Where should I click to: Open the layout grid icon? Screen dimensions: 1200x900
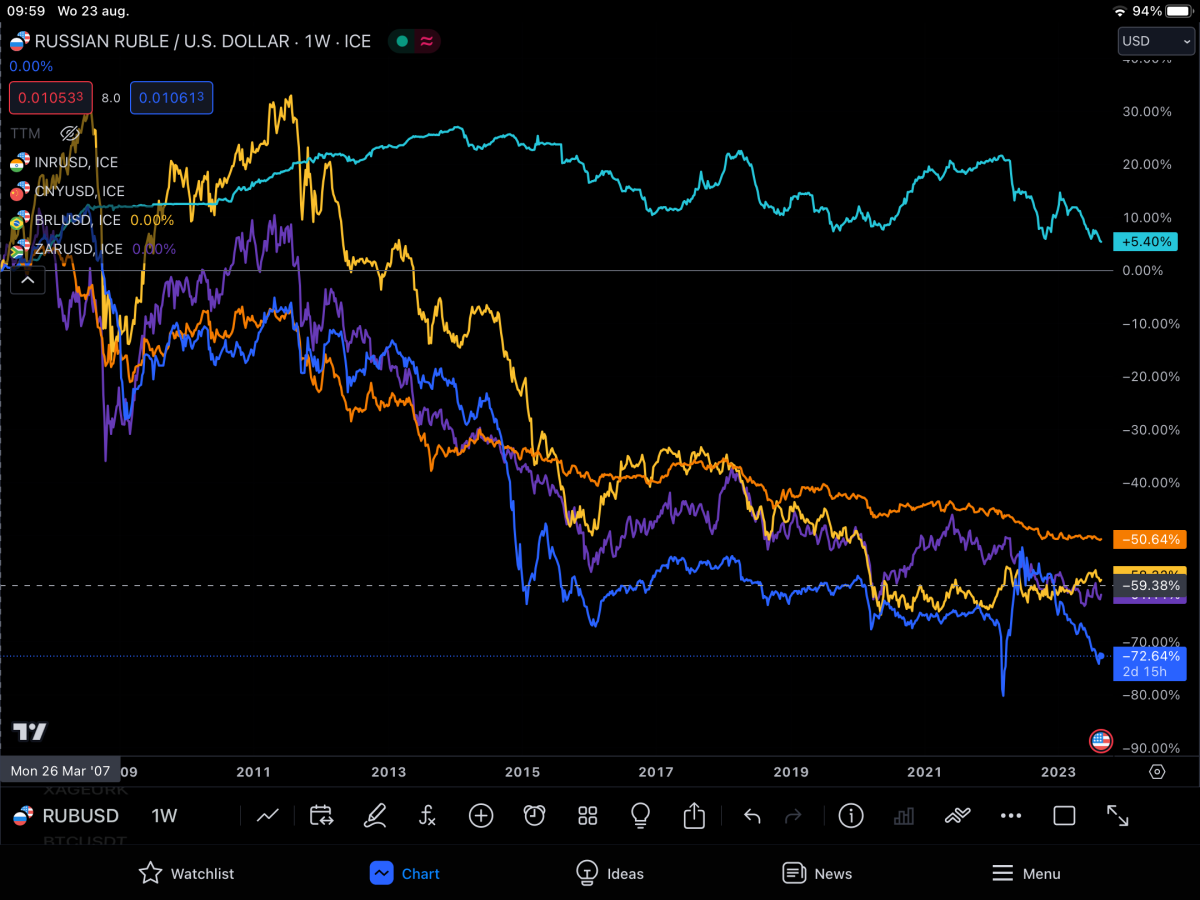pyautogui.click(x=588, y=816)
